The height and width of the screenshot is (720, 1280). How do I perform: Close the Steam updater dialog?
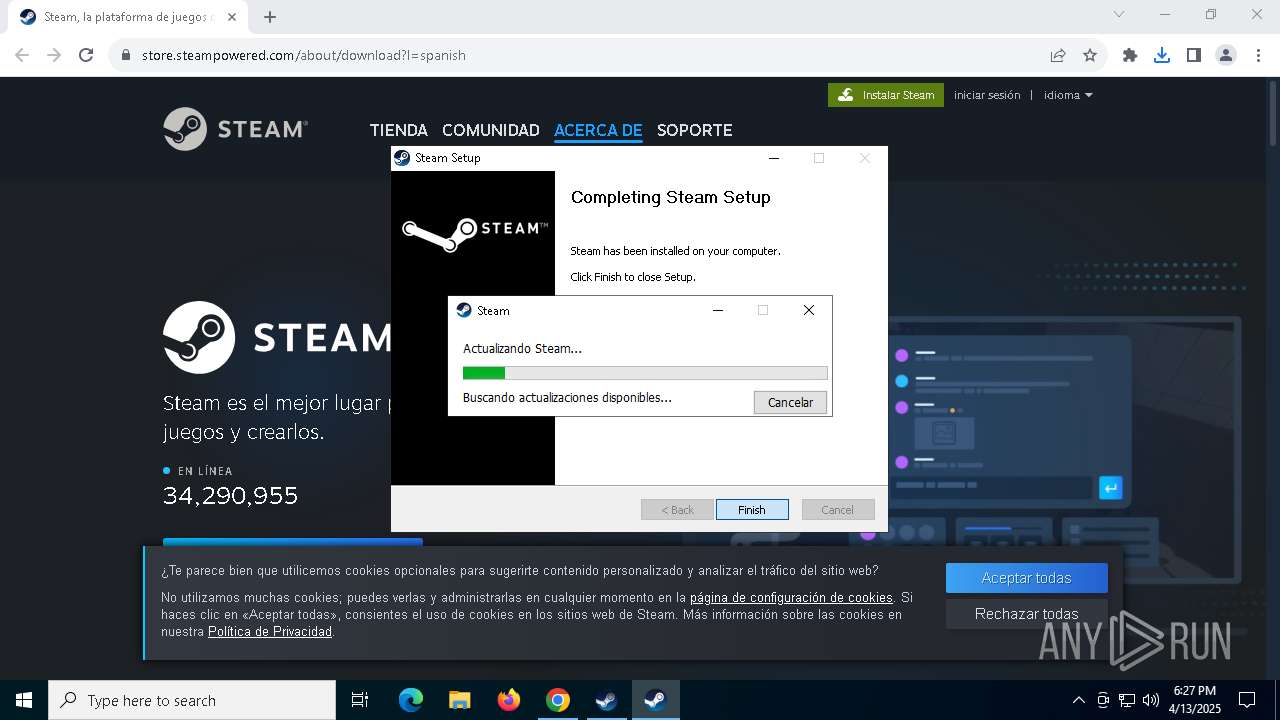coord(809,311)
